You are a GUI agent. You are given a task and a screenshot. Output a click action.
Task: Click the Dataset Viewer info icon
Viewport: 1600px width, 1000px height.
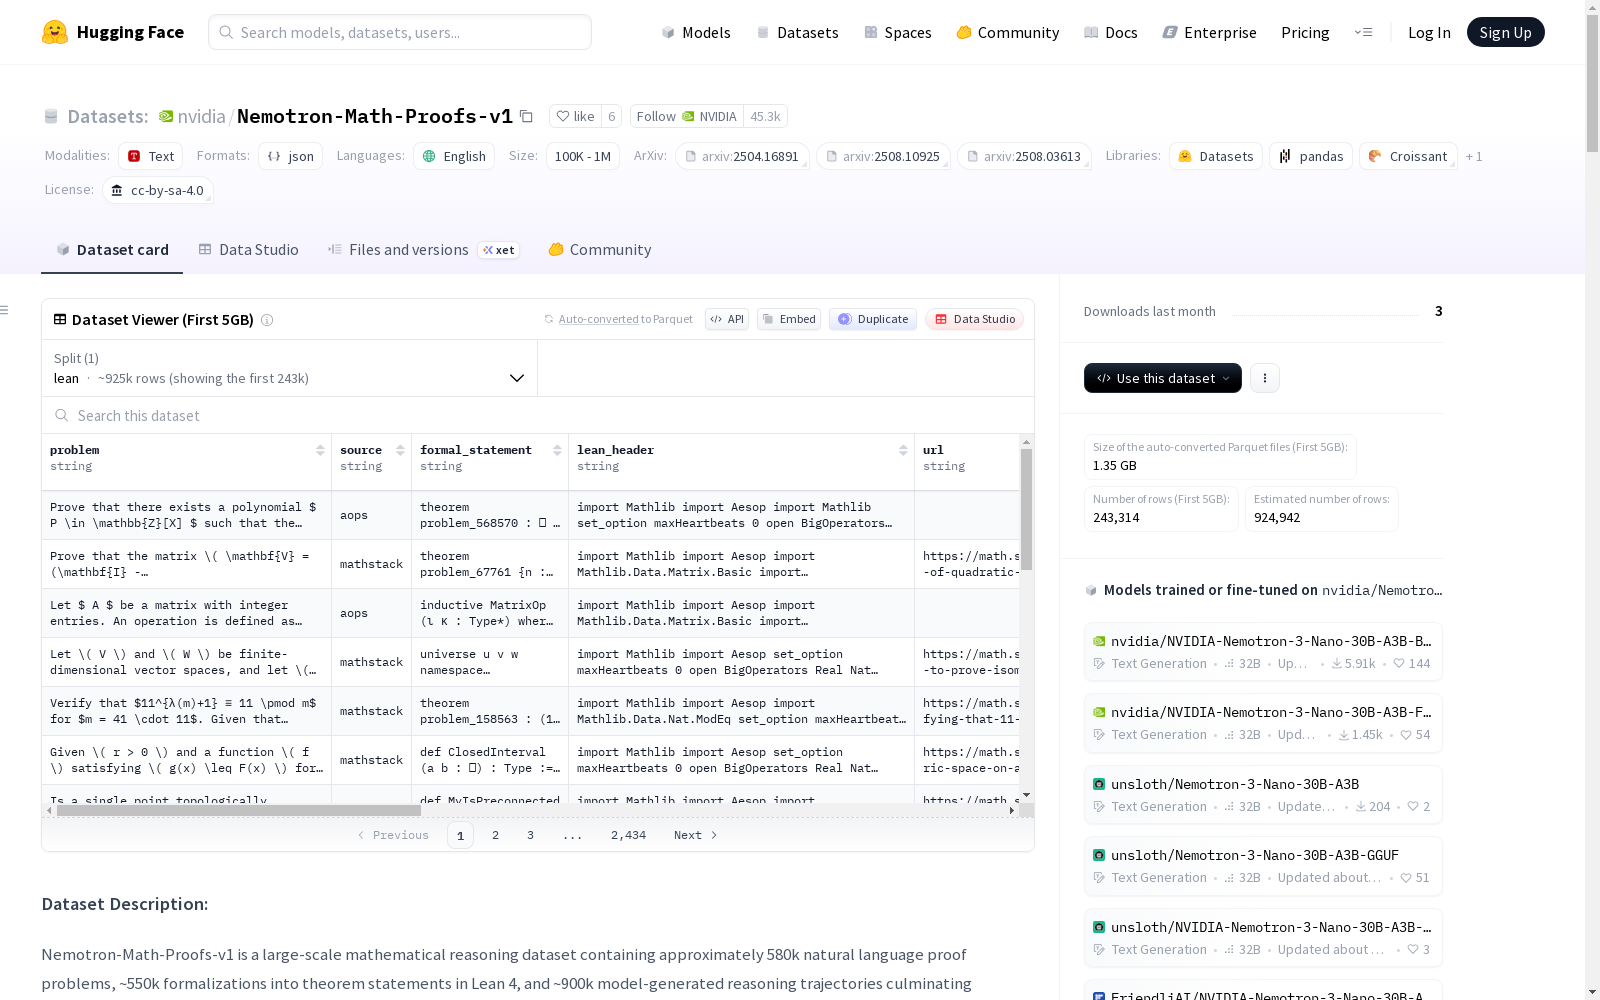267,320
